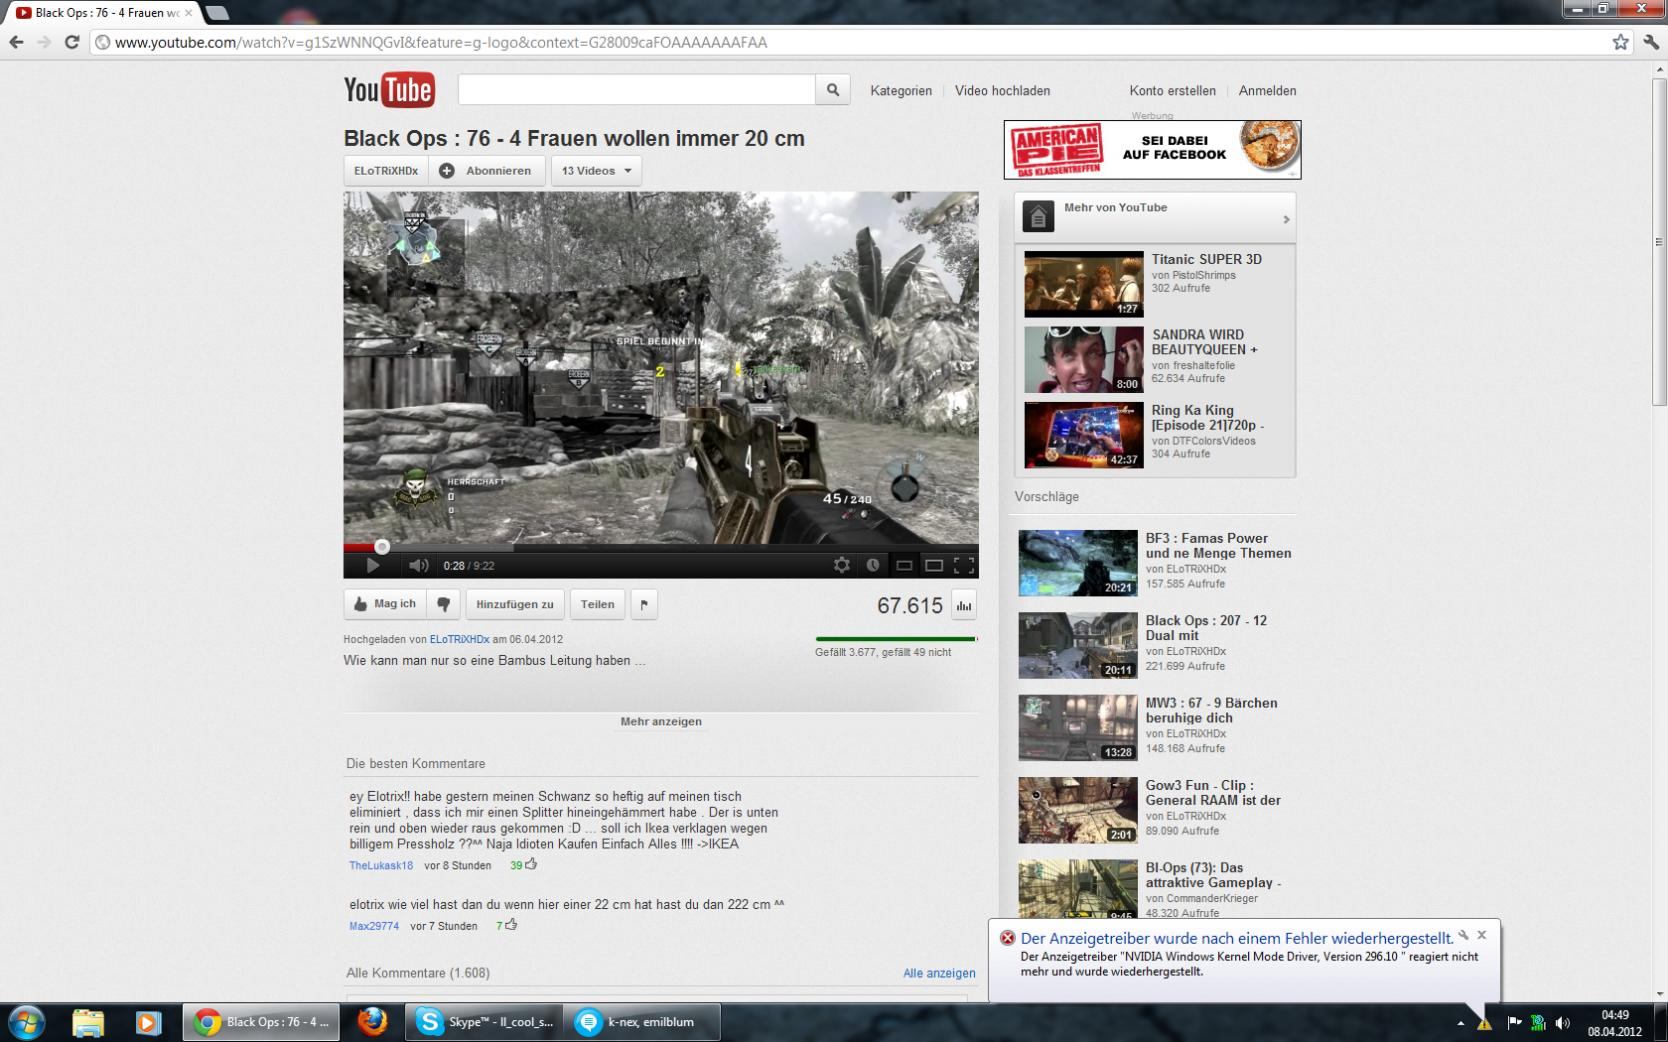Click the YouTube logo
Screen dimensions: 1668x1042
tap(389, 90)
